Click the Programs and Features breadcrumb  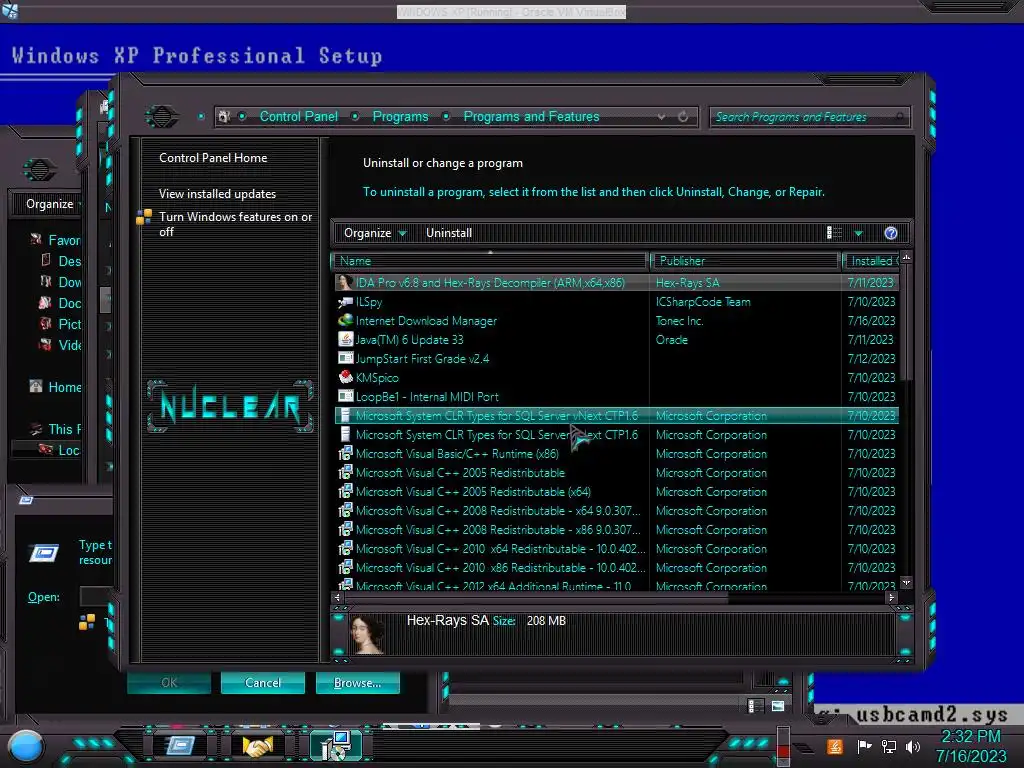coord(531,116)
